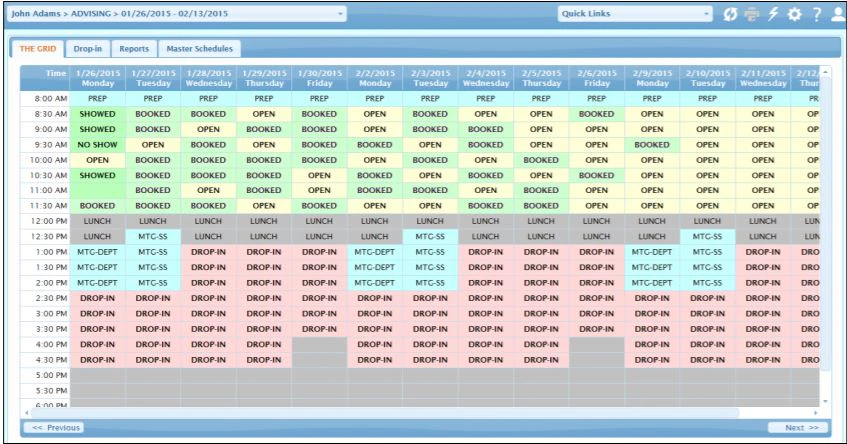Click the horizontal scrollbar below the grid

pos(385,412)
